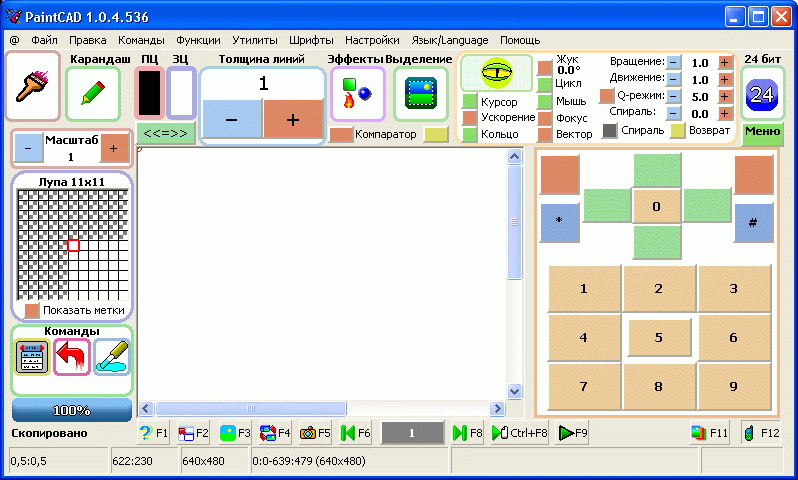Click the blue * keypad button
The image size is (798, 480).
coord(559,221)
